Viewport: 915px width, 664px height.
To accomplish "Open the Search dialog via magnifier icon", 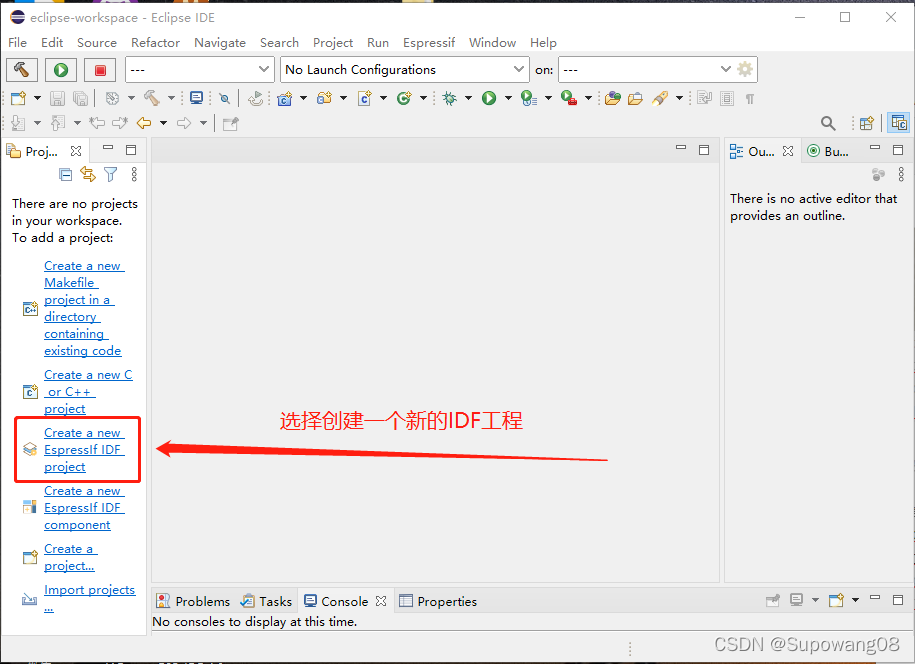I will click(x=827, y=122).
